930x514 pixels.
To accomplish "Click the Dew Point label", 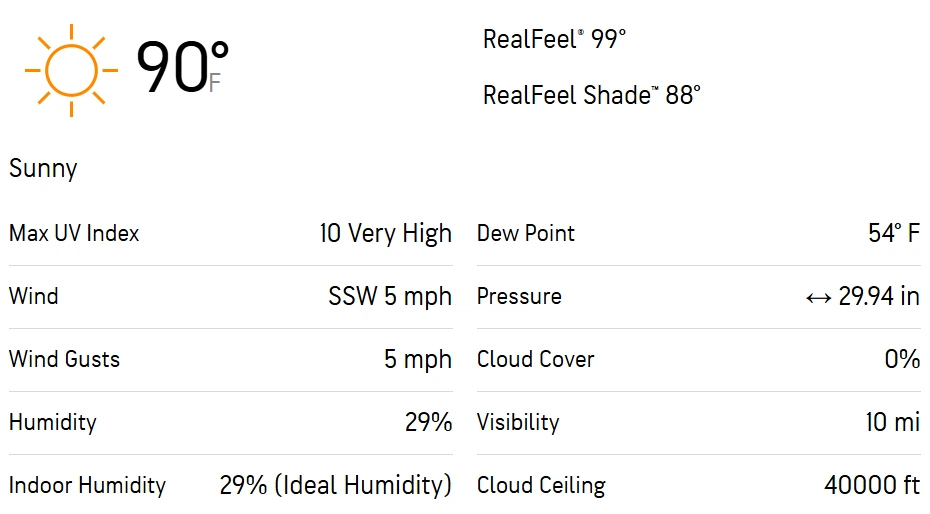I will (x=526, y=233).
